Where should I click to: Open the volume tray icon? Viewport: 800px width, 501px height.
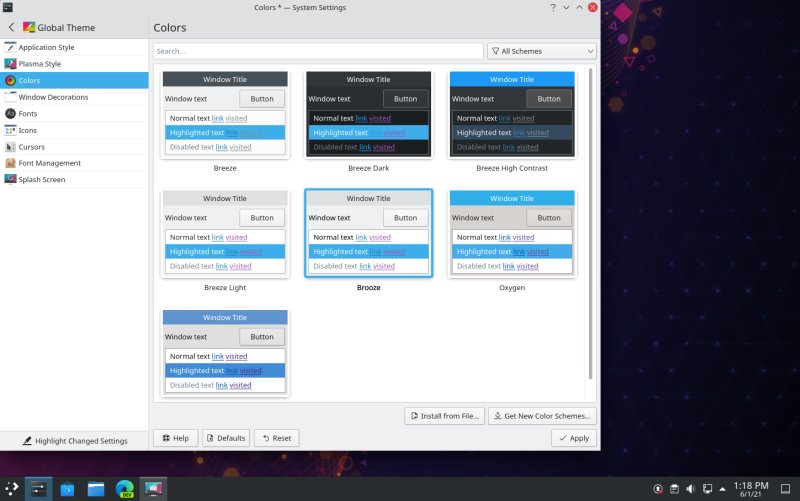tap(690, 489)
